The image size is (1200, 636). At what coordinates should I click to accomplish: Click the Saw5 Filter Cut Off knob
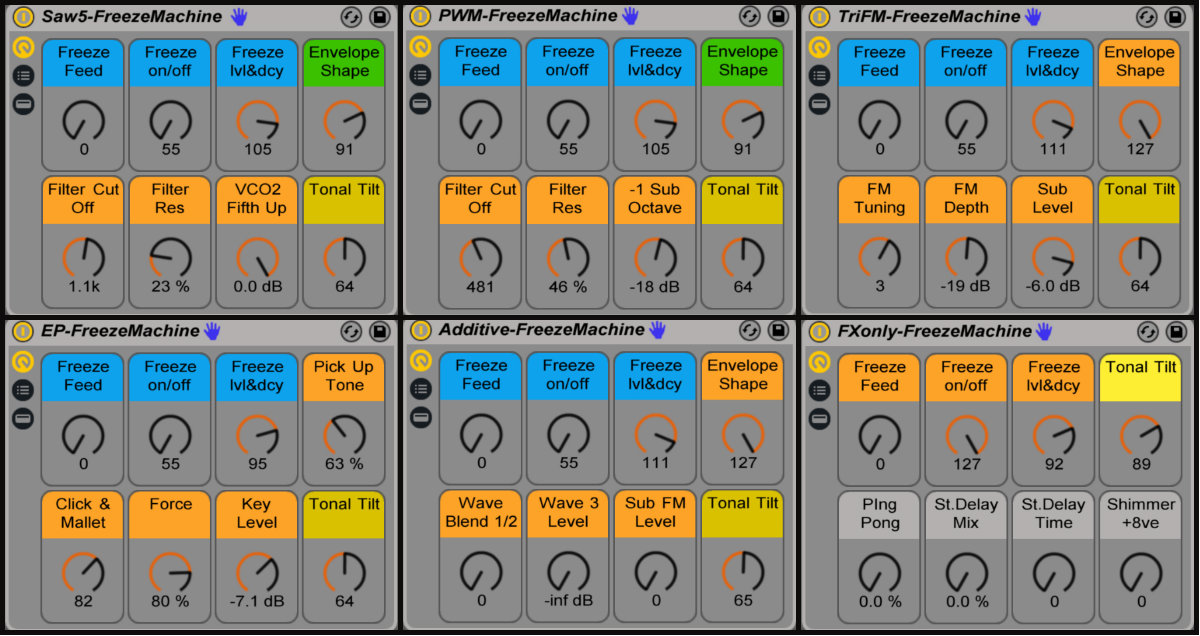point(83,257)
